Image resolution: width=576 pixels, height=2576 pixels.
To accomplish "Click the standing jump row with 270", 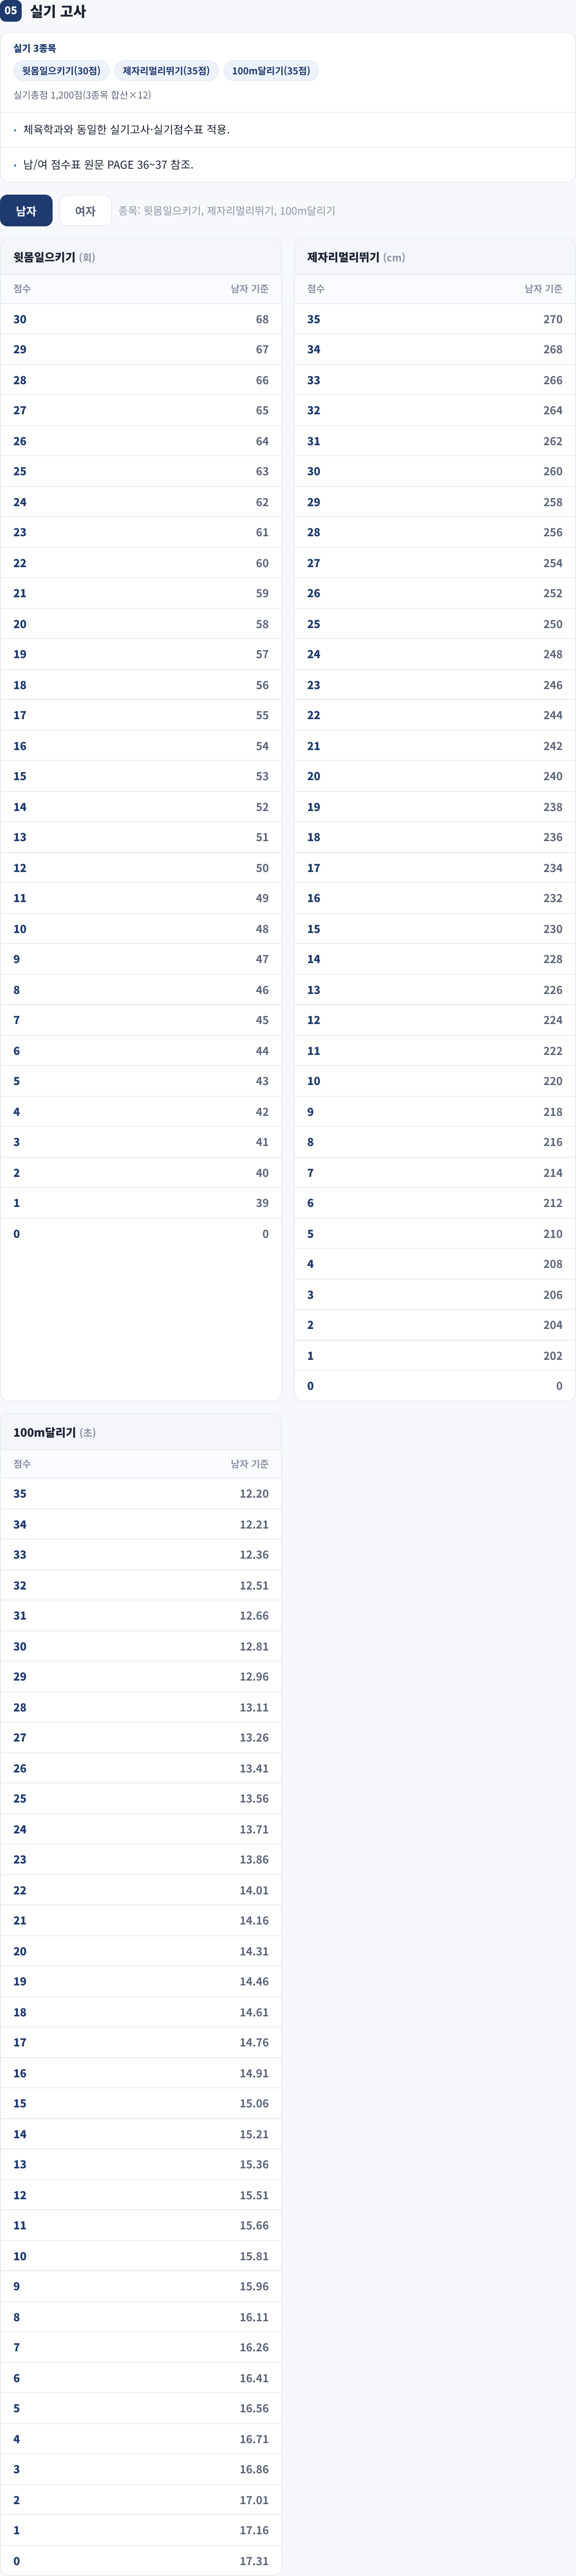I will click(435, 319).
